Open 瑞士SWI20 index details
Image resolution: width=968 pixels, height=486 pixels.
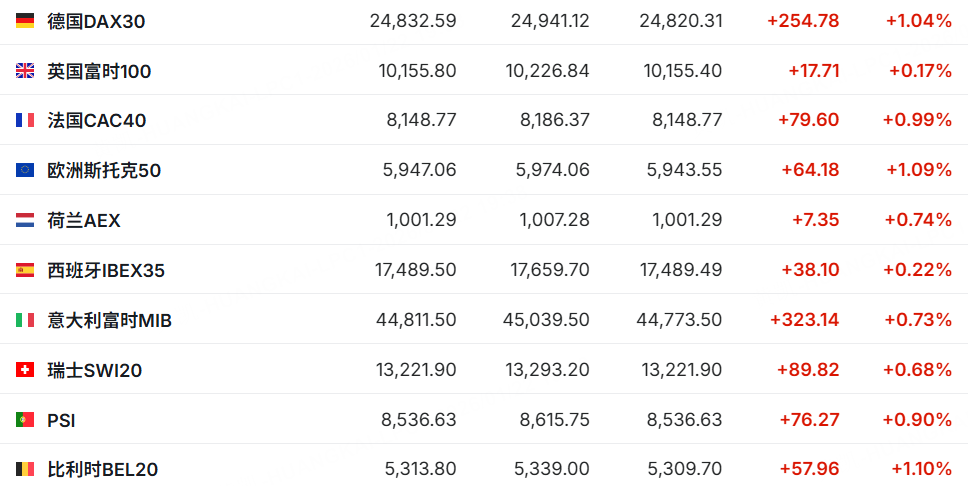click(94, 371)
